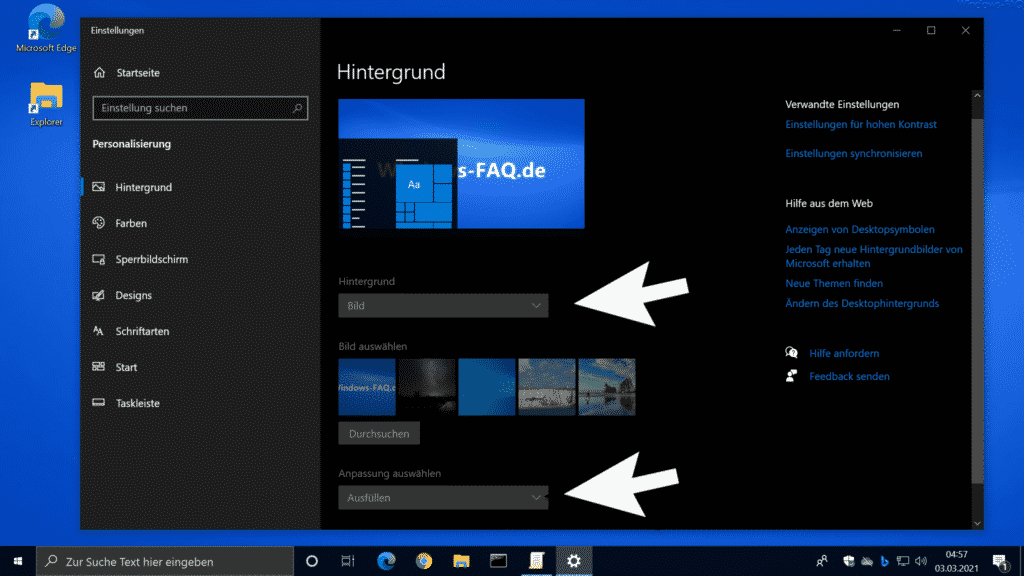Click the Bing tray icon
Screen dimensions: 1024x576
pos(885,561)
